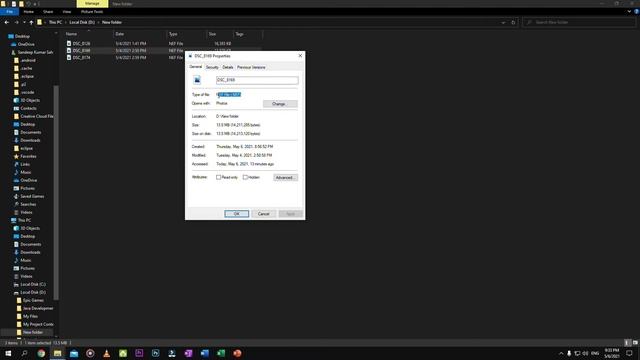Select This PC in navigation pane
640x360 pixels.
pyautogui.click(x=24, y=220)
